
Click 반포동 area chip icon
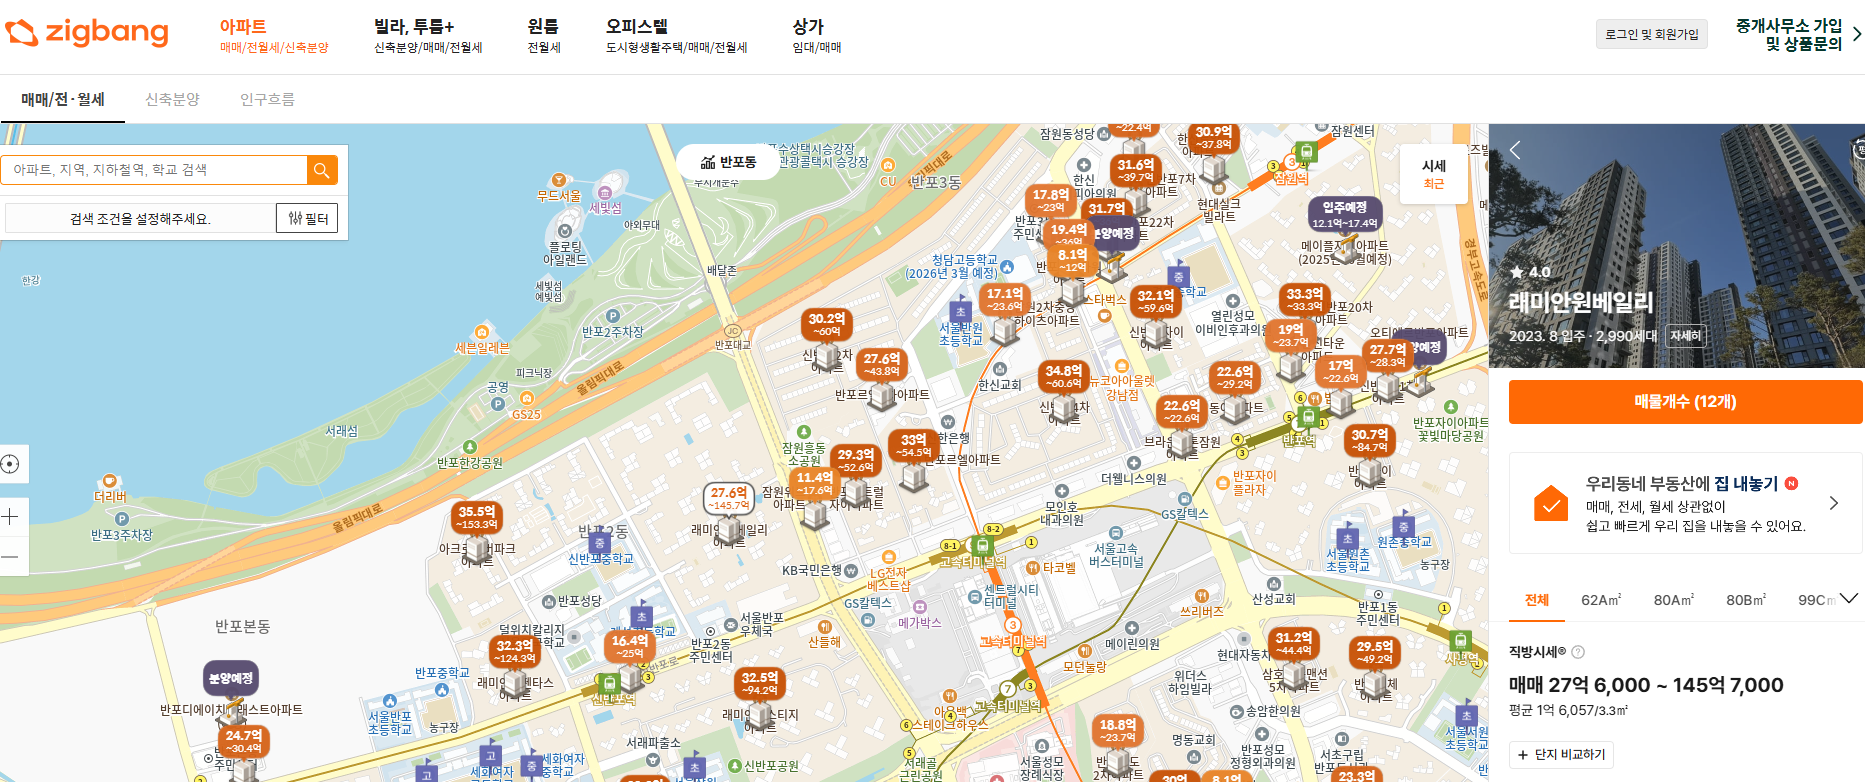pos(708,162)
